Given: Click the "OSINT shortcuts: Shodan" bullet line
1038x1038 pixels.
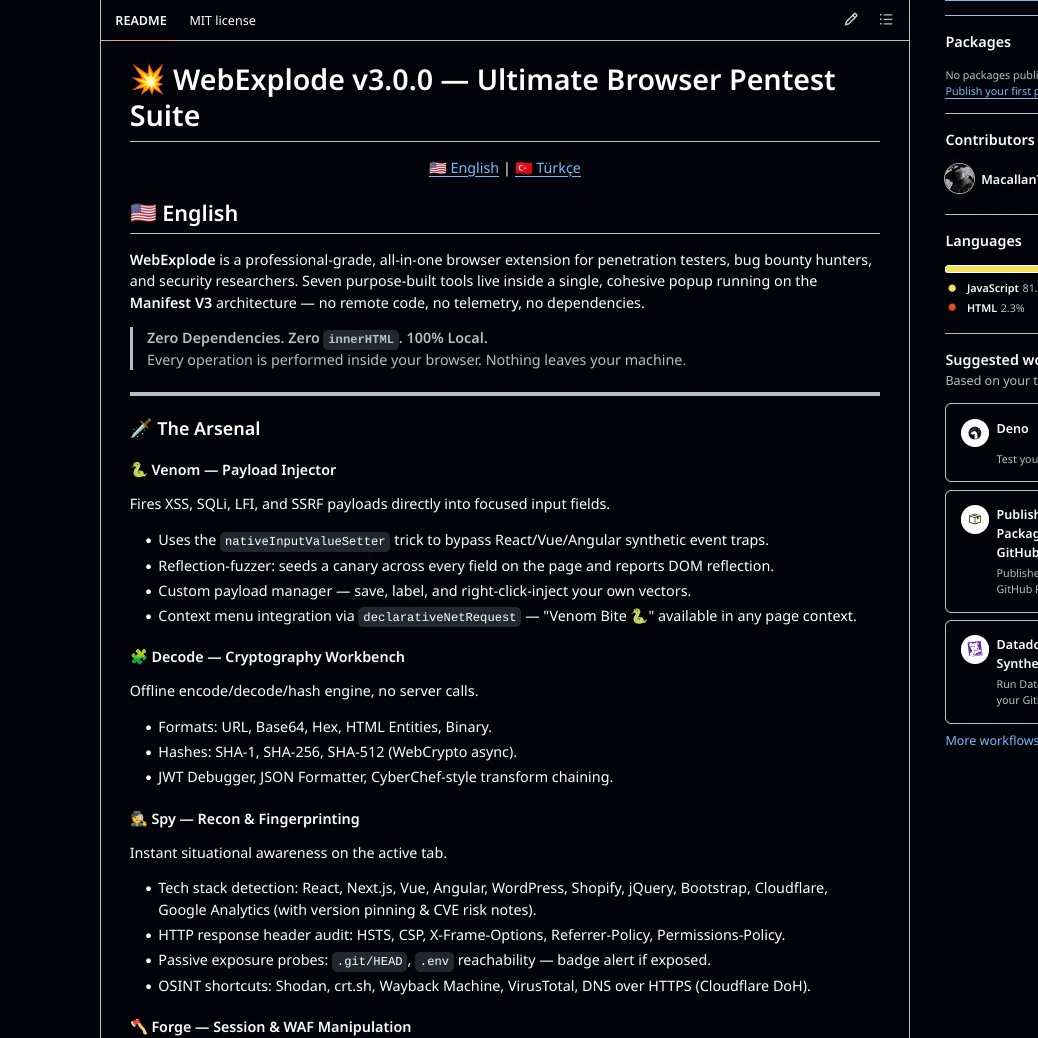Looking at the screenshot, I should click(484, 986).
